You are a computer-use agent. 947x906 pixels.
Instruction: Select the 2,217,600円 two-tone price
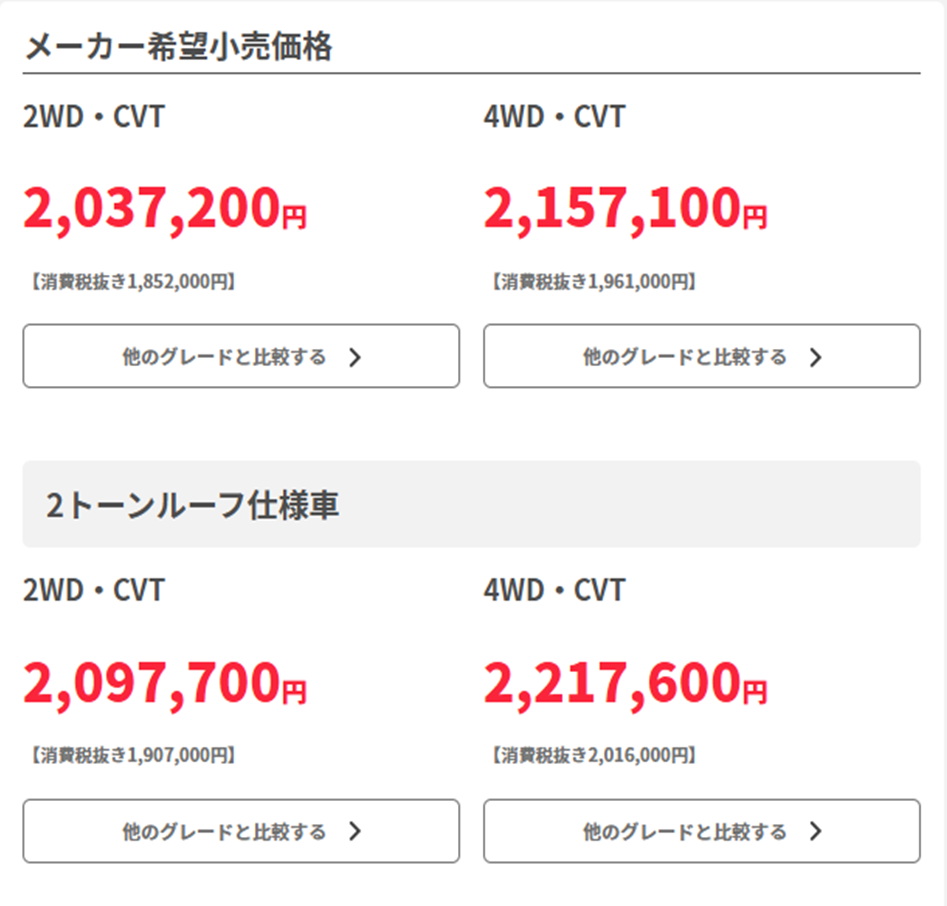click(x=626, y=684)
